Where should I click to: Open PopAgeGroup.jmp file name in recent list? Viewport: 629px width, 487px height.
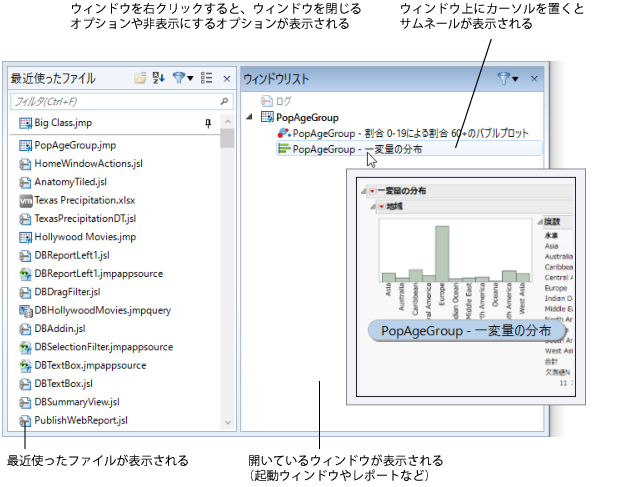coord(75,145)
